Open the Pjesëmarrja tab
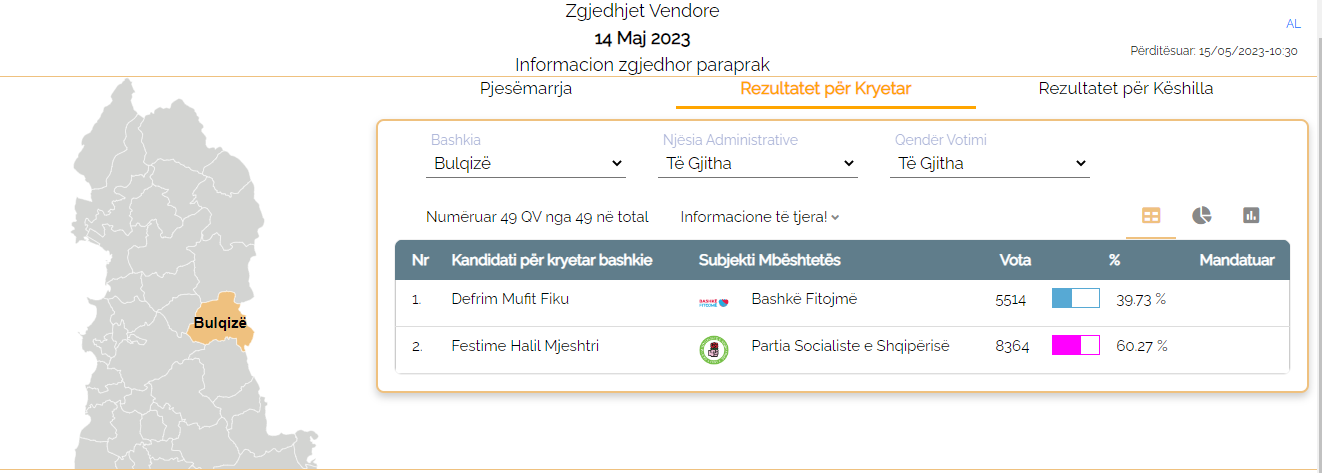1322x473 pixels. coord(526,89)
